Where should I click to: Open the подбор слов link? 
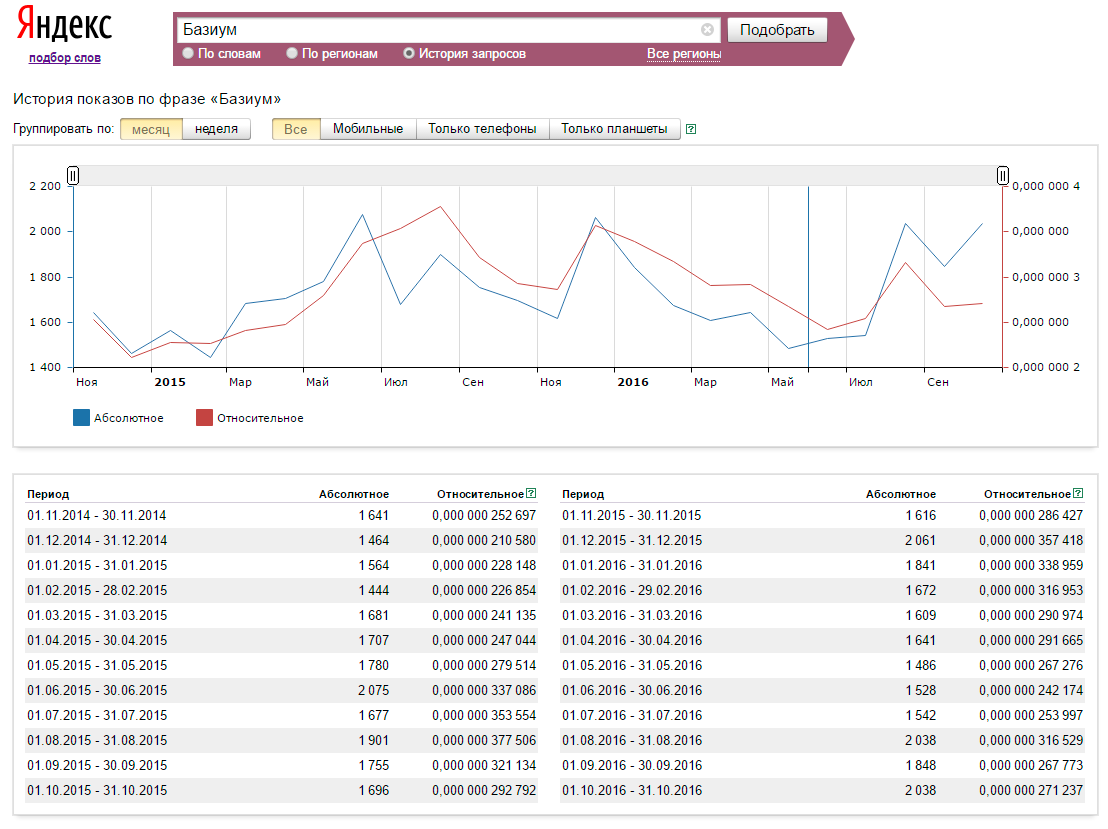64,58
